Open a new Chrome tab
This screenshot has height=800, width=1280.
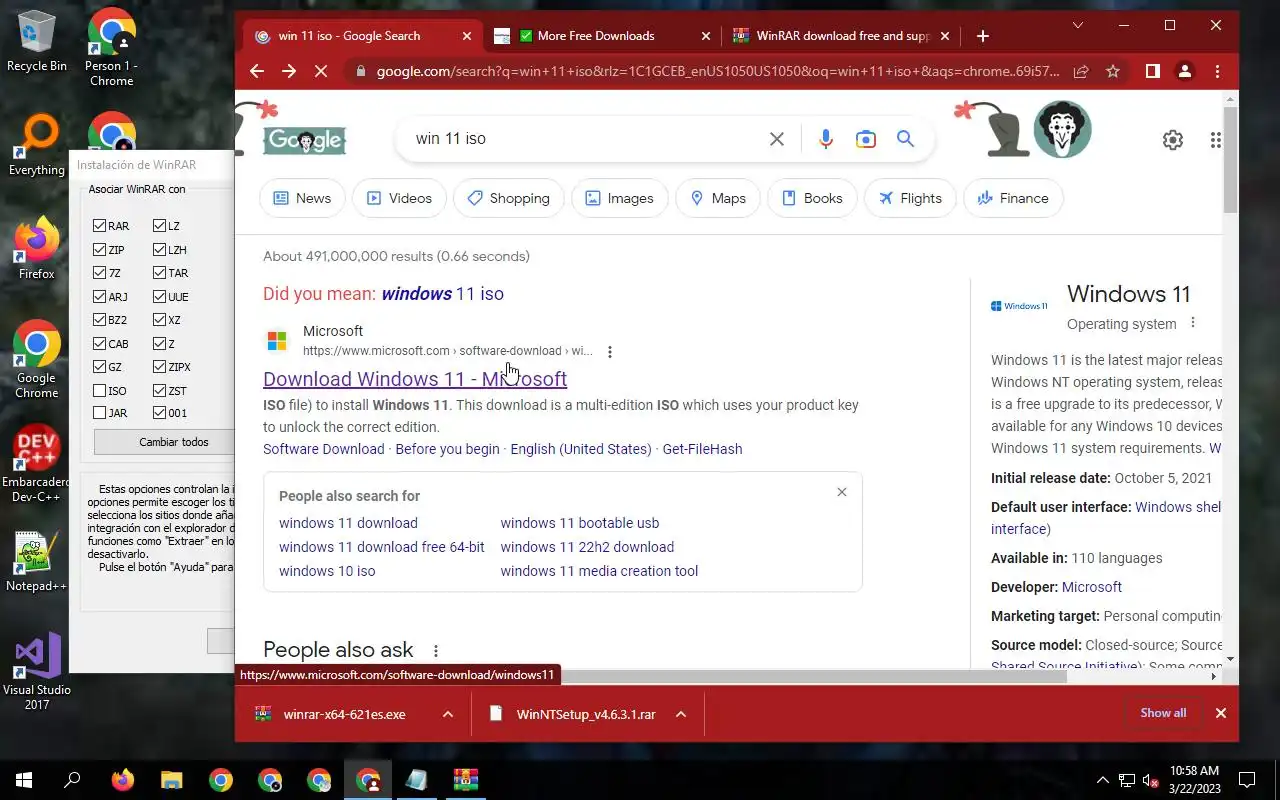pos(983,36)
